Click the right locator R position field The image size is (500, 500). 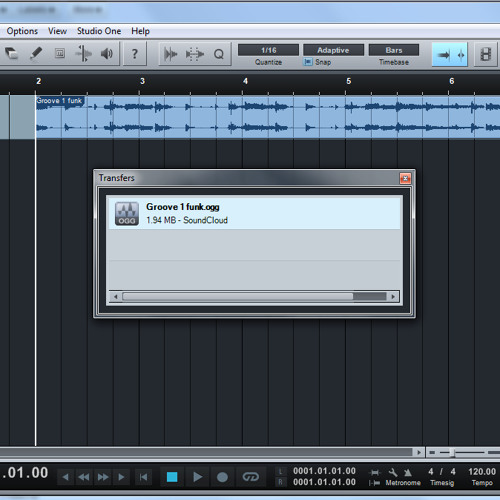tap(324, 482)
